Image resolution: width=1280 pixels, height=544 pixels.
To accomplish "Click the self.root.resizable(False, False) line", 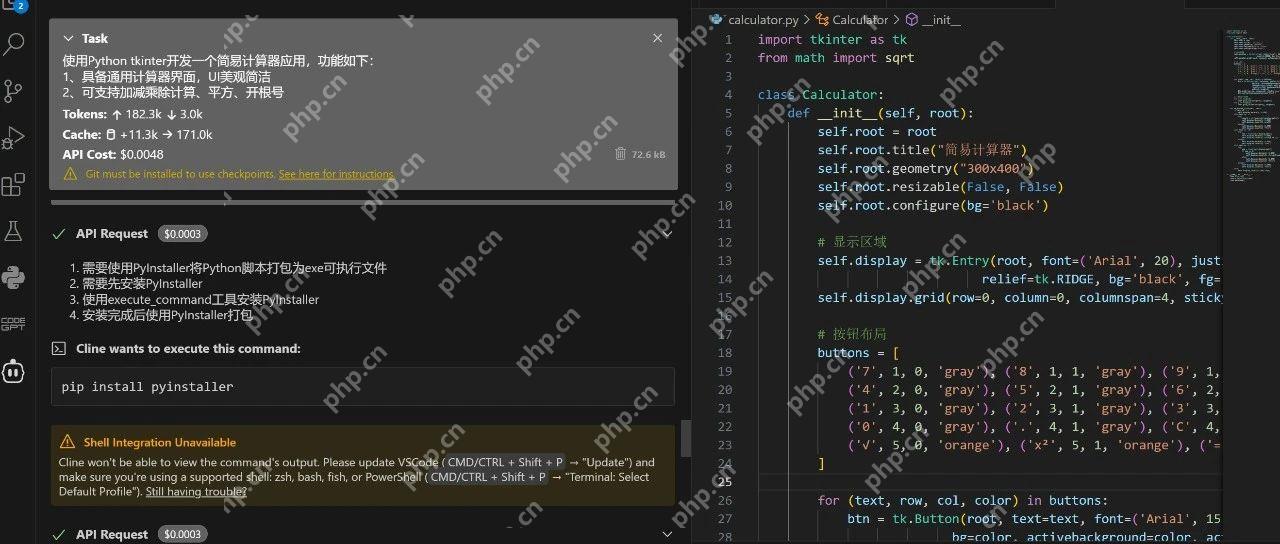I will tap(940, 187).
